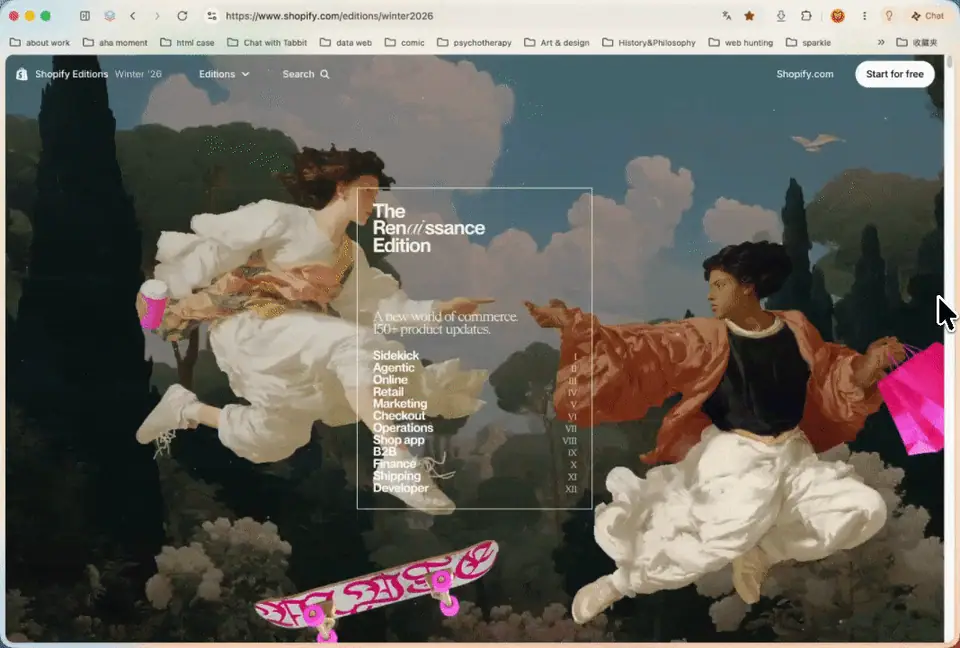The image size is (960, 648).
Task: Open the 'Art & design' bookmark folder
Action: [x=557, y=42]
